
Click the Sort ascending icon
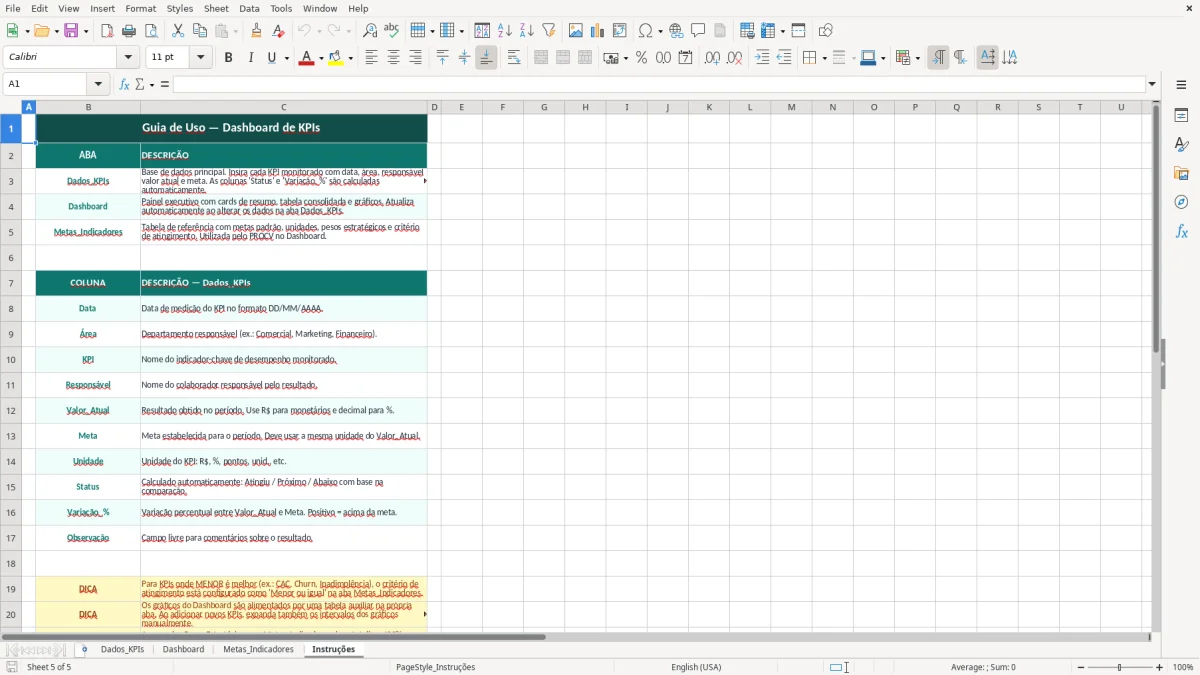point(505,31)
